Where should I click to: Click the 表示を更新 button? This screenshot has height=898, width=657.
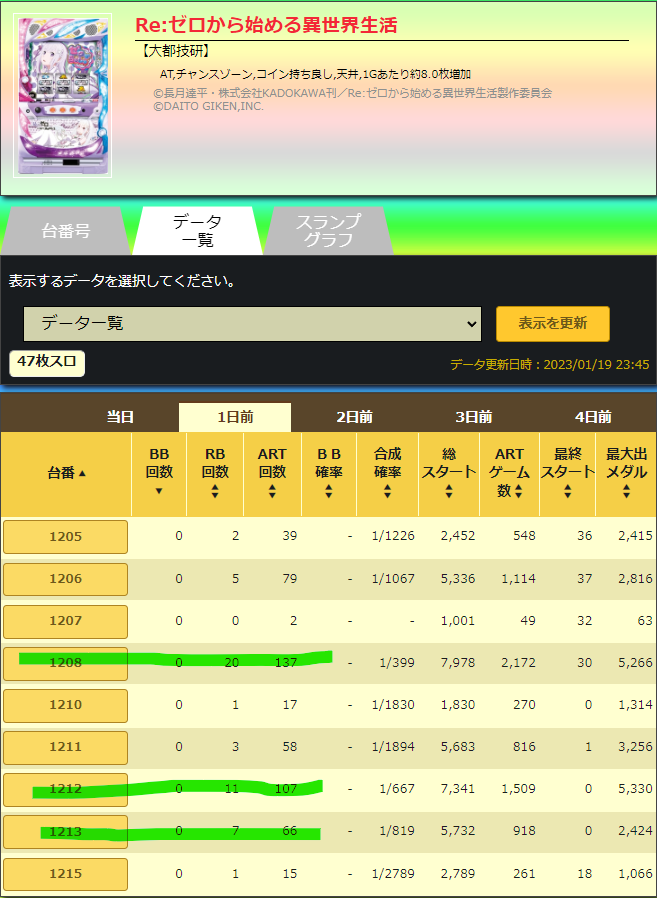click(x=553, y=324)
